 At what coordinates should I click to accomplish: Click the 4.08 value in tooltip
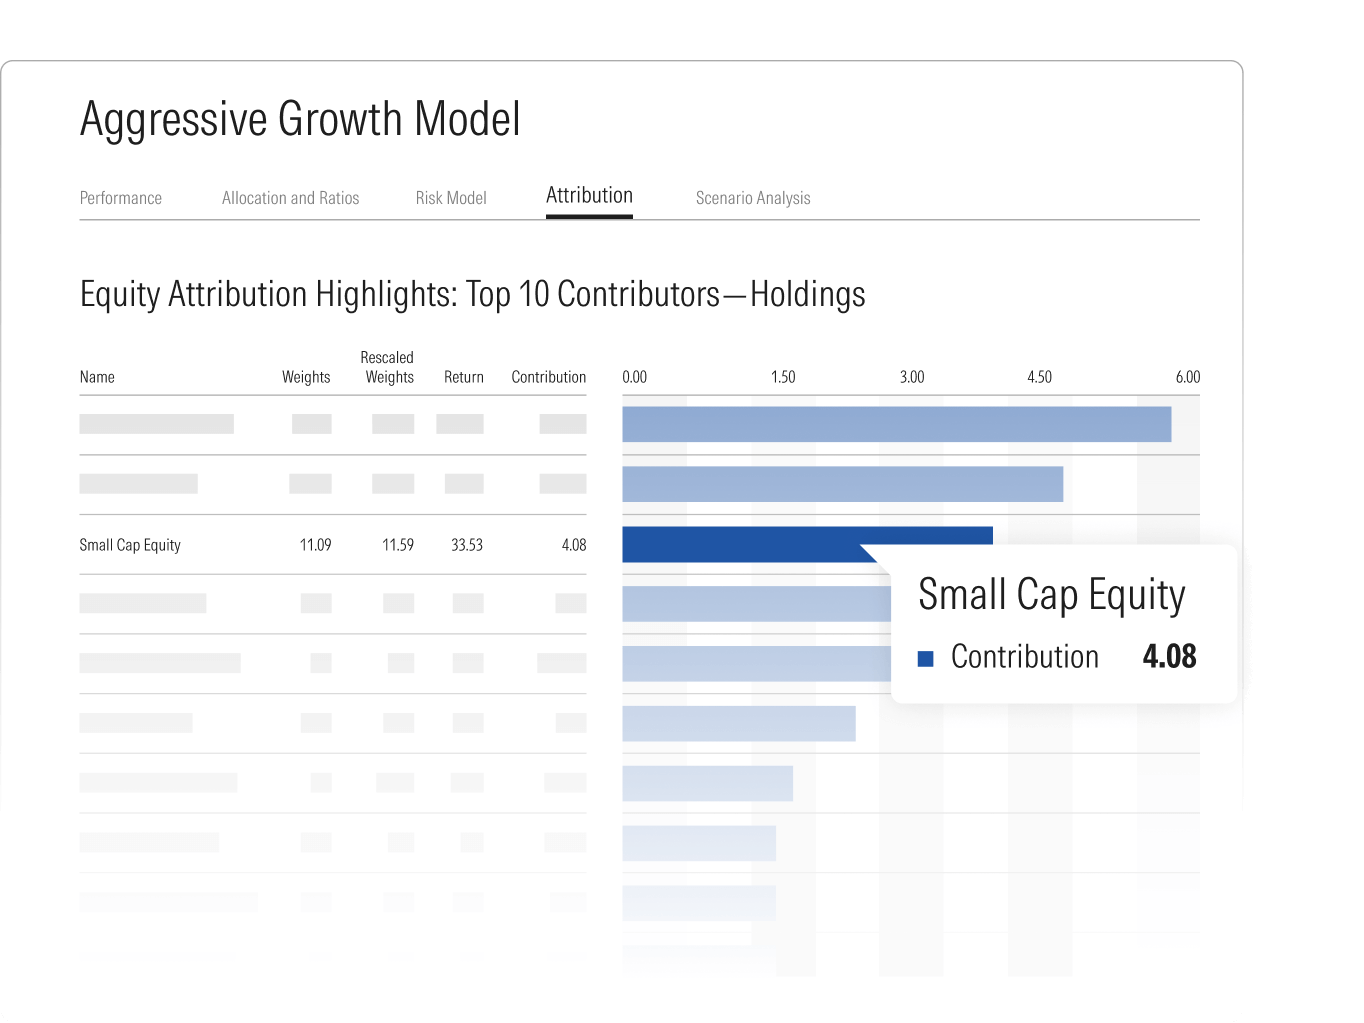1169,657
